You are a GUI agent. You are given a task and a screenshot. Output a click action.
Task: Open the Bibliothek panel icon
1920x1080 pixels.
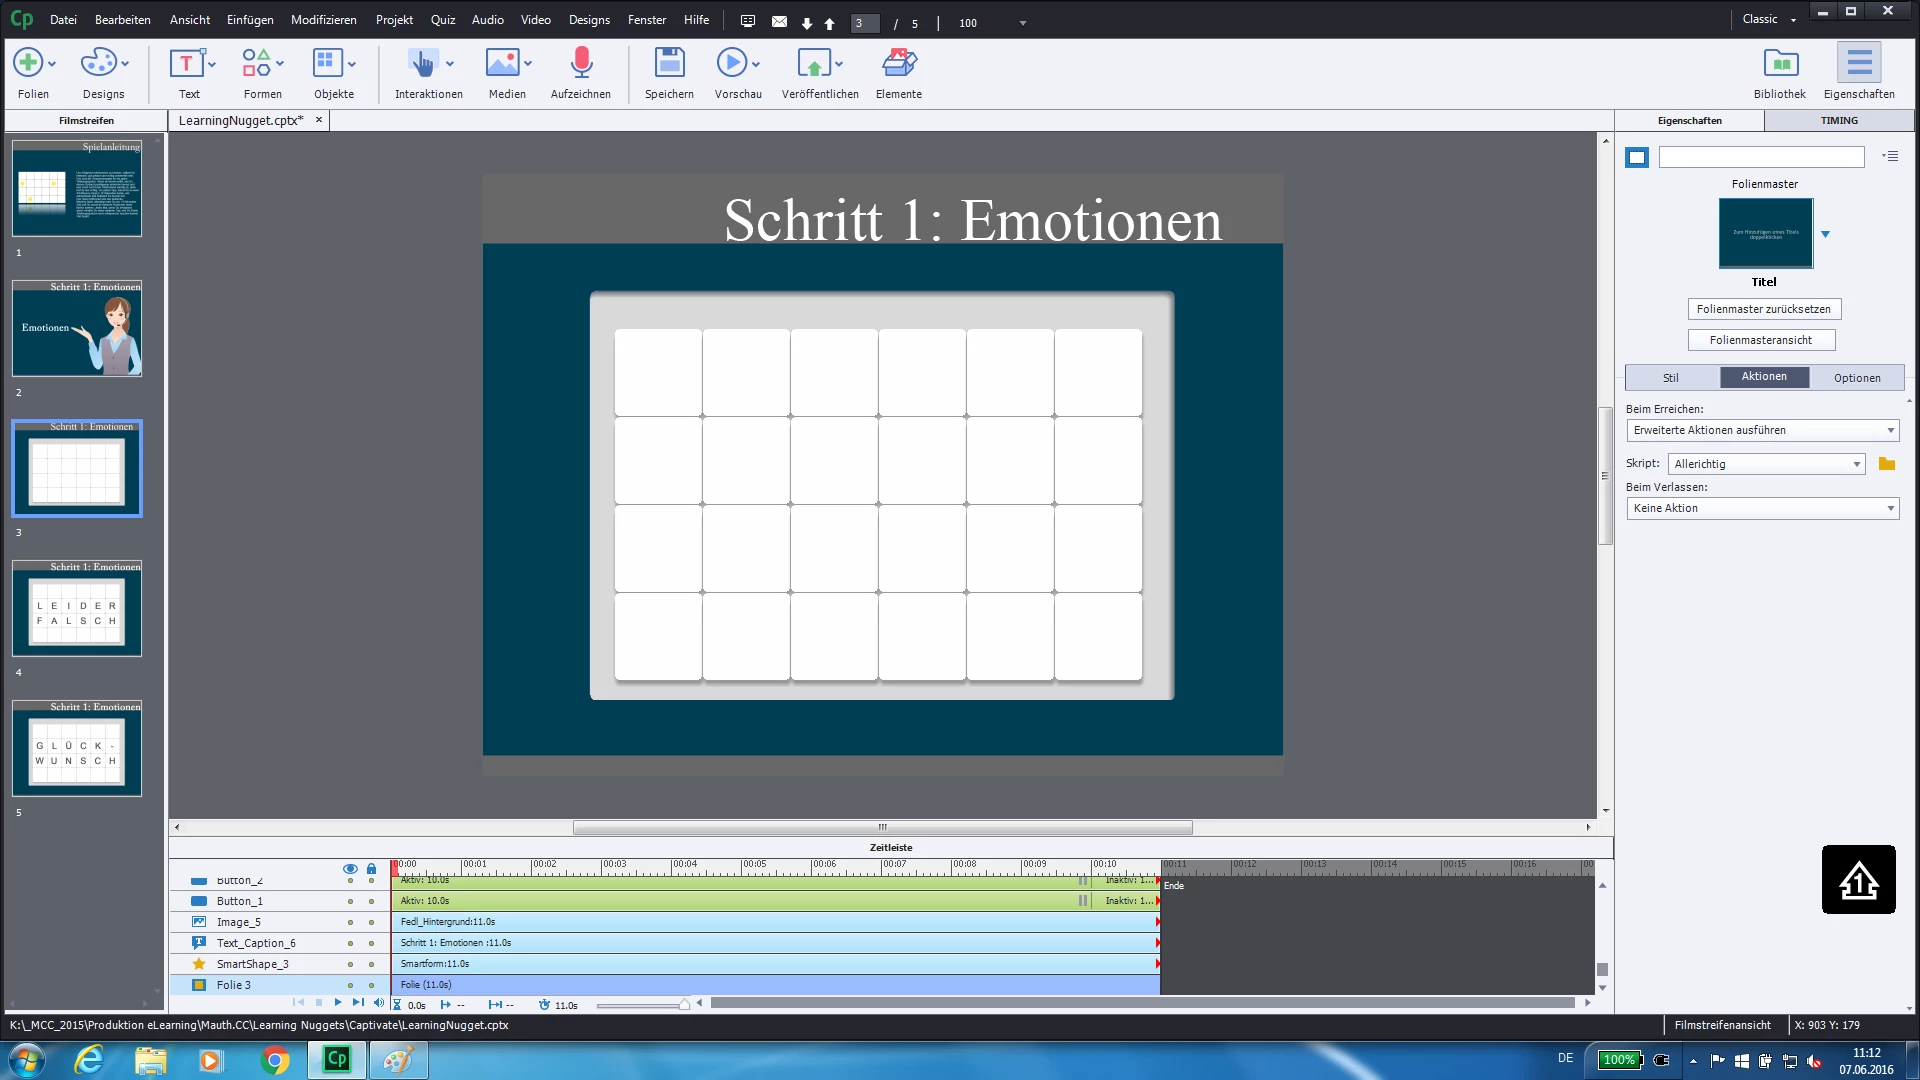click(1780, 64)
